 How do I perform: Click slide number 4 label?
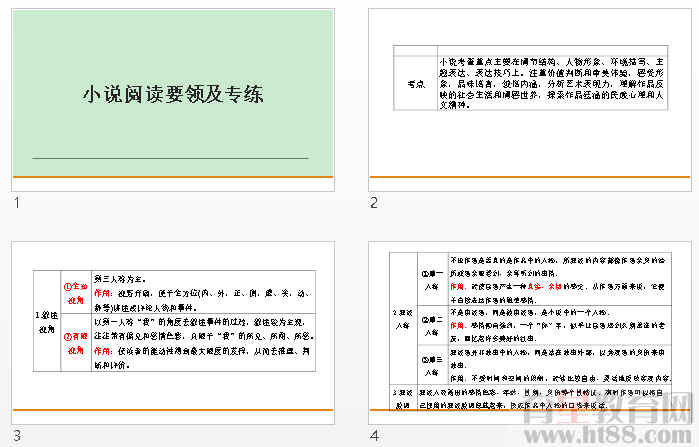[374, 436]
